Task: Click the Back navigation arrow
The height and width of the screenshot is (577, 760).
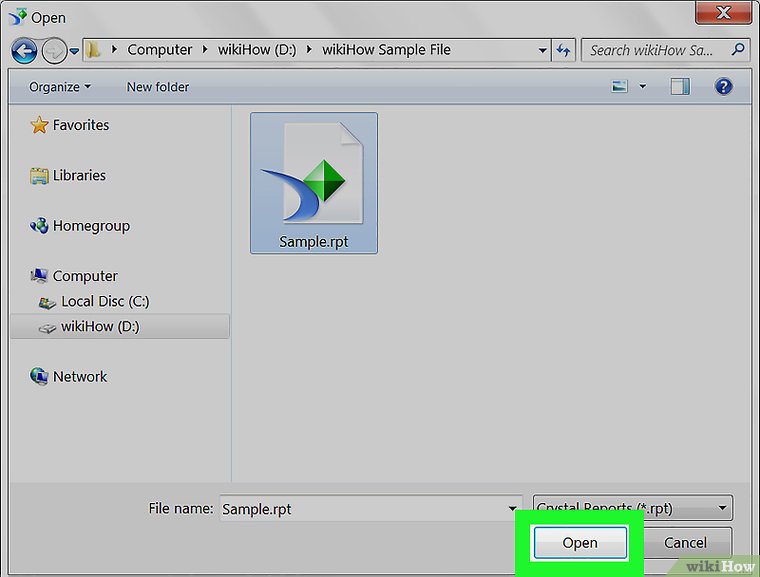Action: point(24,50)
